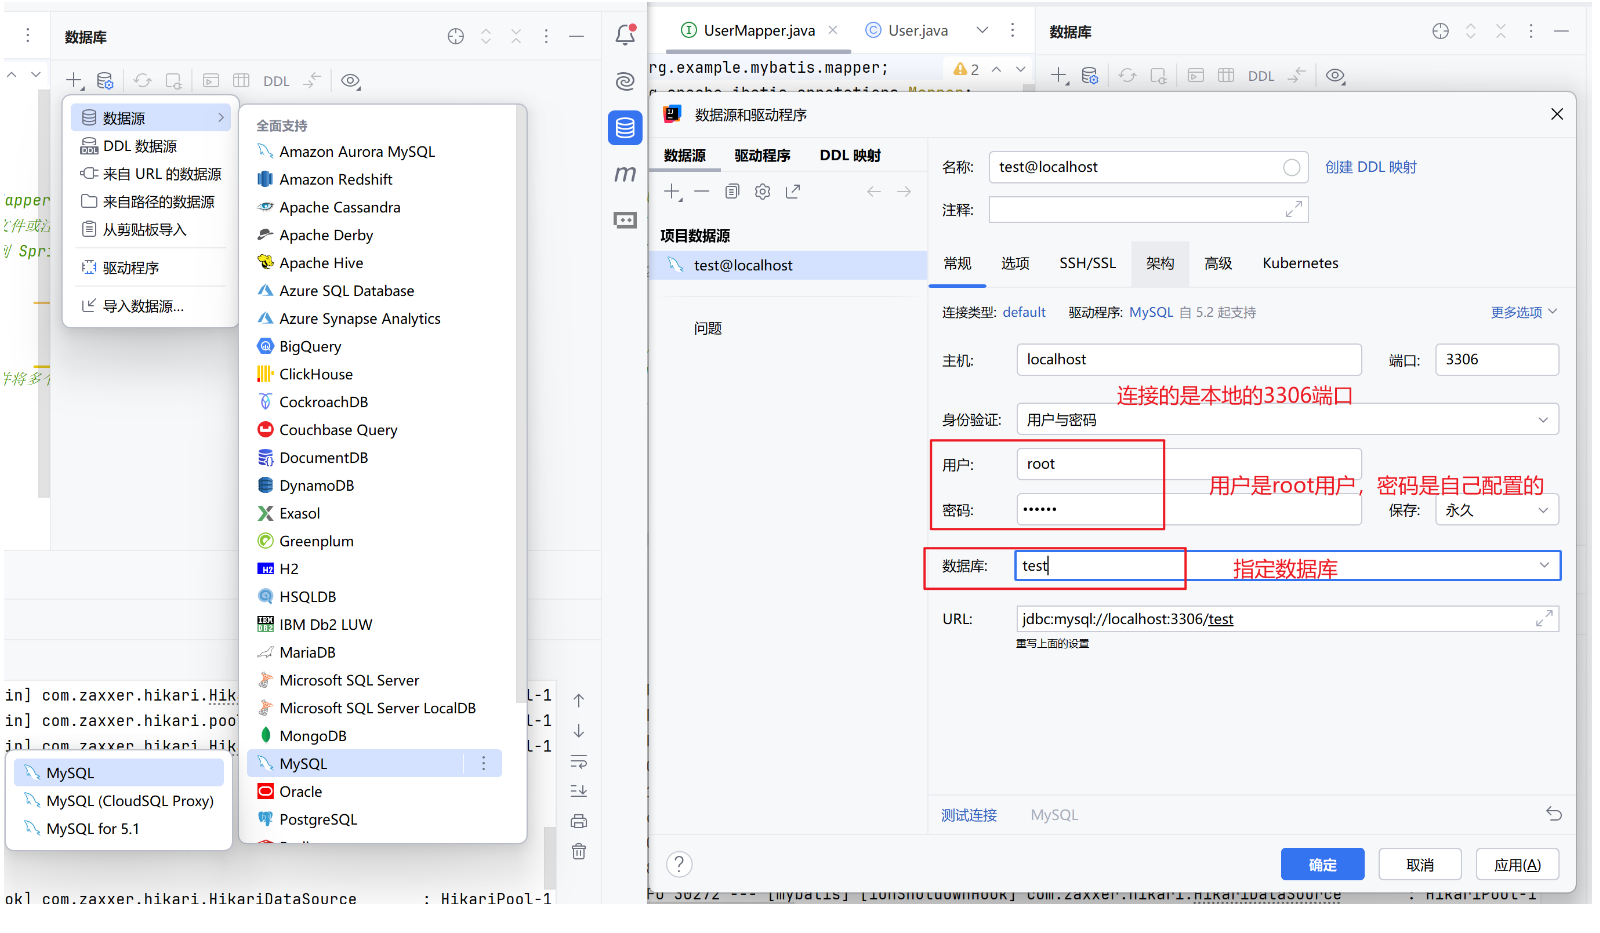
Task: Select 从剪贴板导入 menu item
Action: coord(152,230)
